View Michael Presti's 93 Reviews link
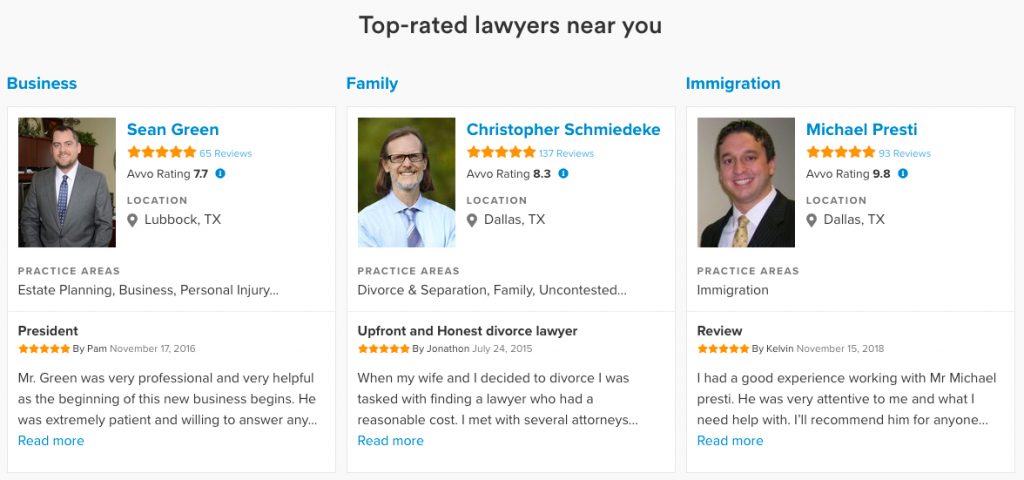The width and height of the screenshot is (1024, 480). click(904, 154)
